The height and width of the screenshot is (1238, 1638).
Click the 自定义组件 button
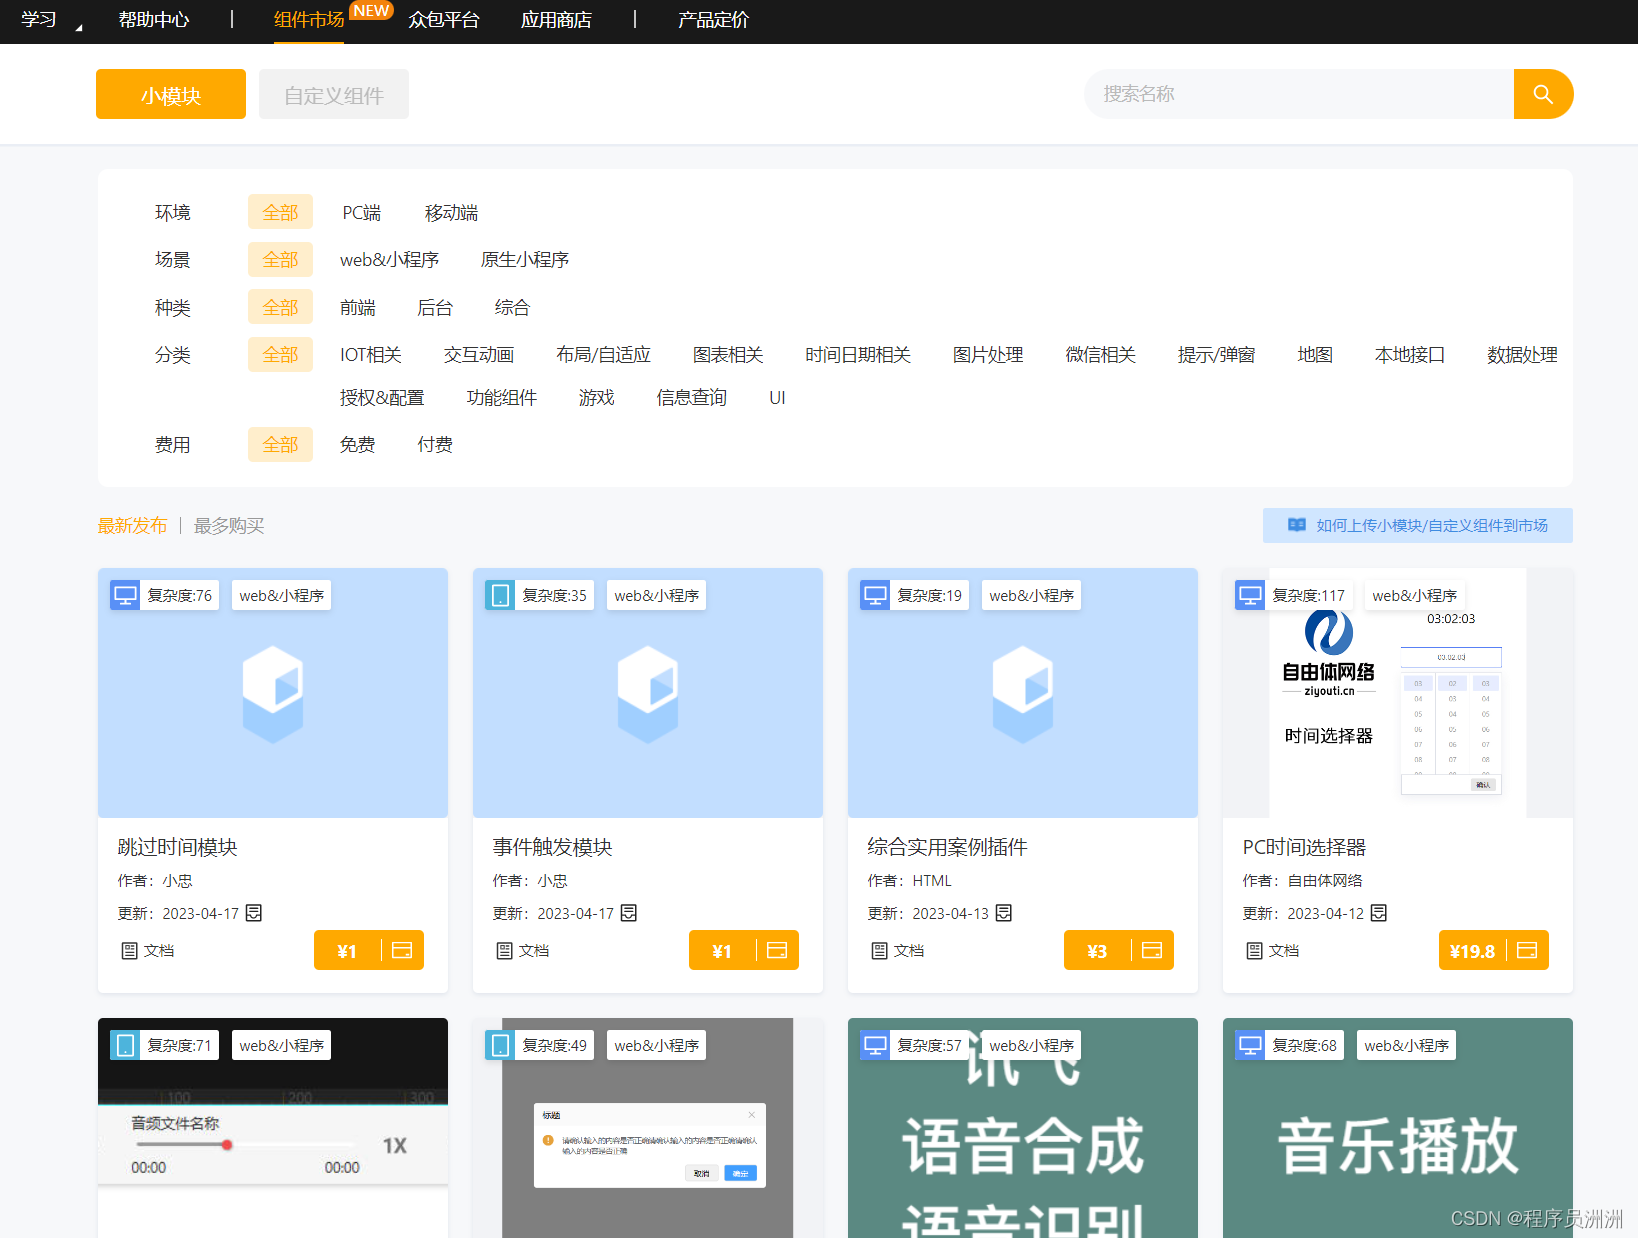tap(333, 93)
